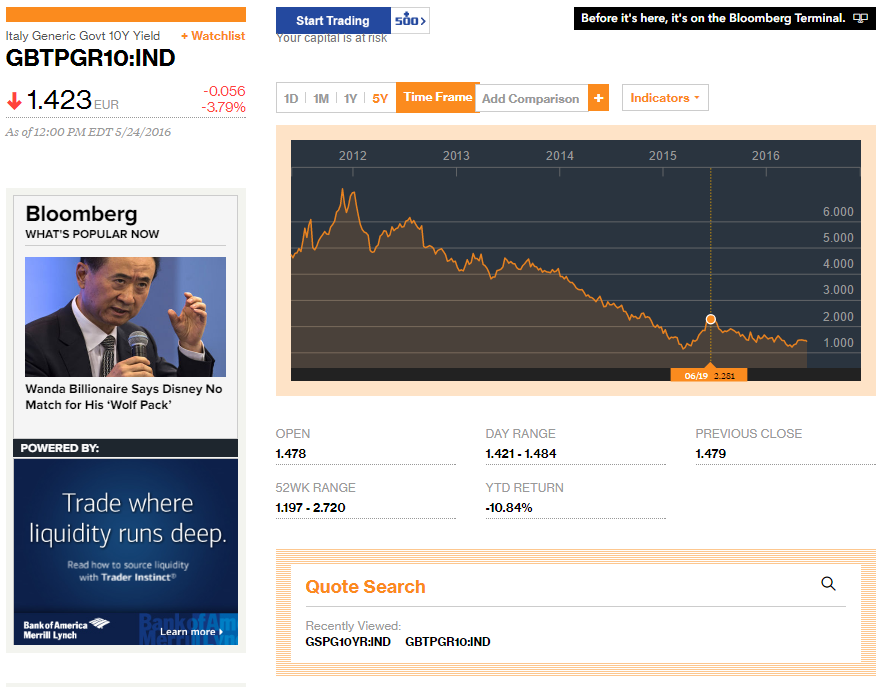Click the 52WK Range value 1.197 - 2.720
Image resolution: width=890 pixels, height=687 pixels.
coord(310,508)
